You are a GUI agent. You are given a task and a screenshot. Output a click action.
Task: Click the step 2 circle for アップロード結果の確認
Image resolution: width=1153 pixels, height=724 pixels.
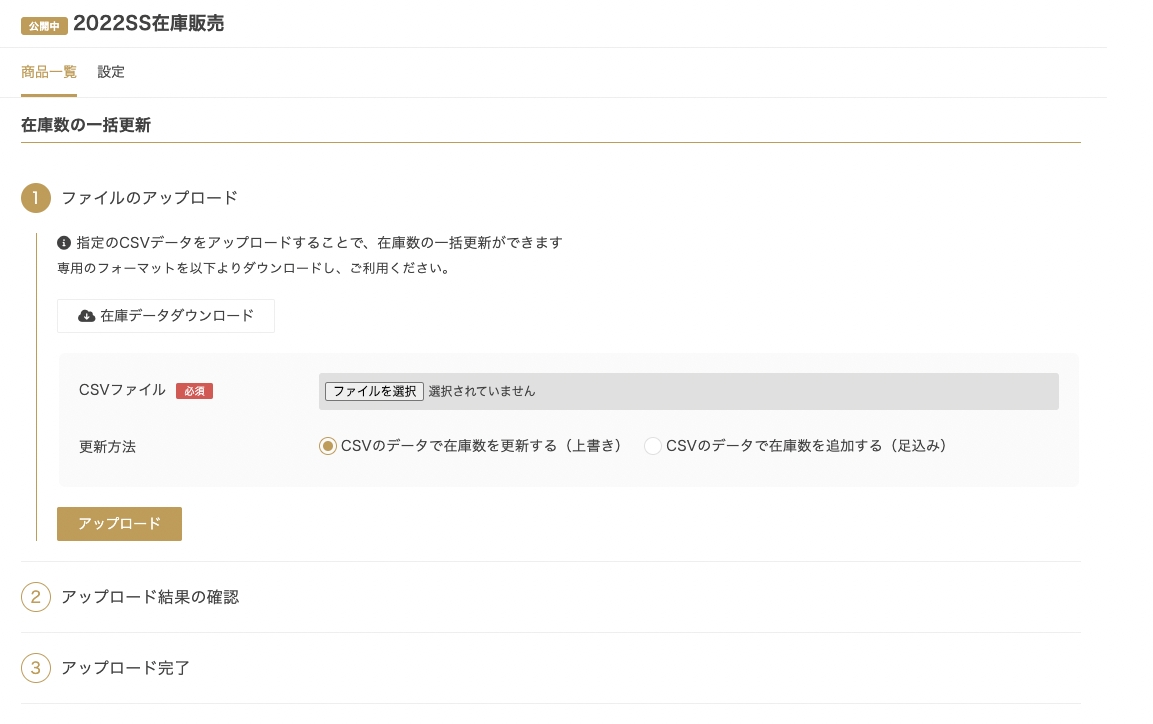coord(35,596)
